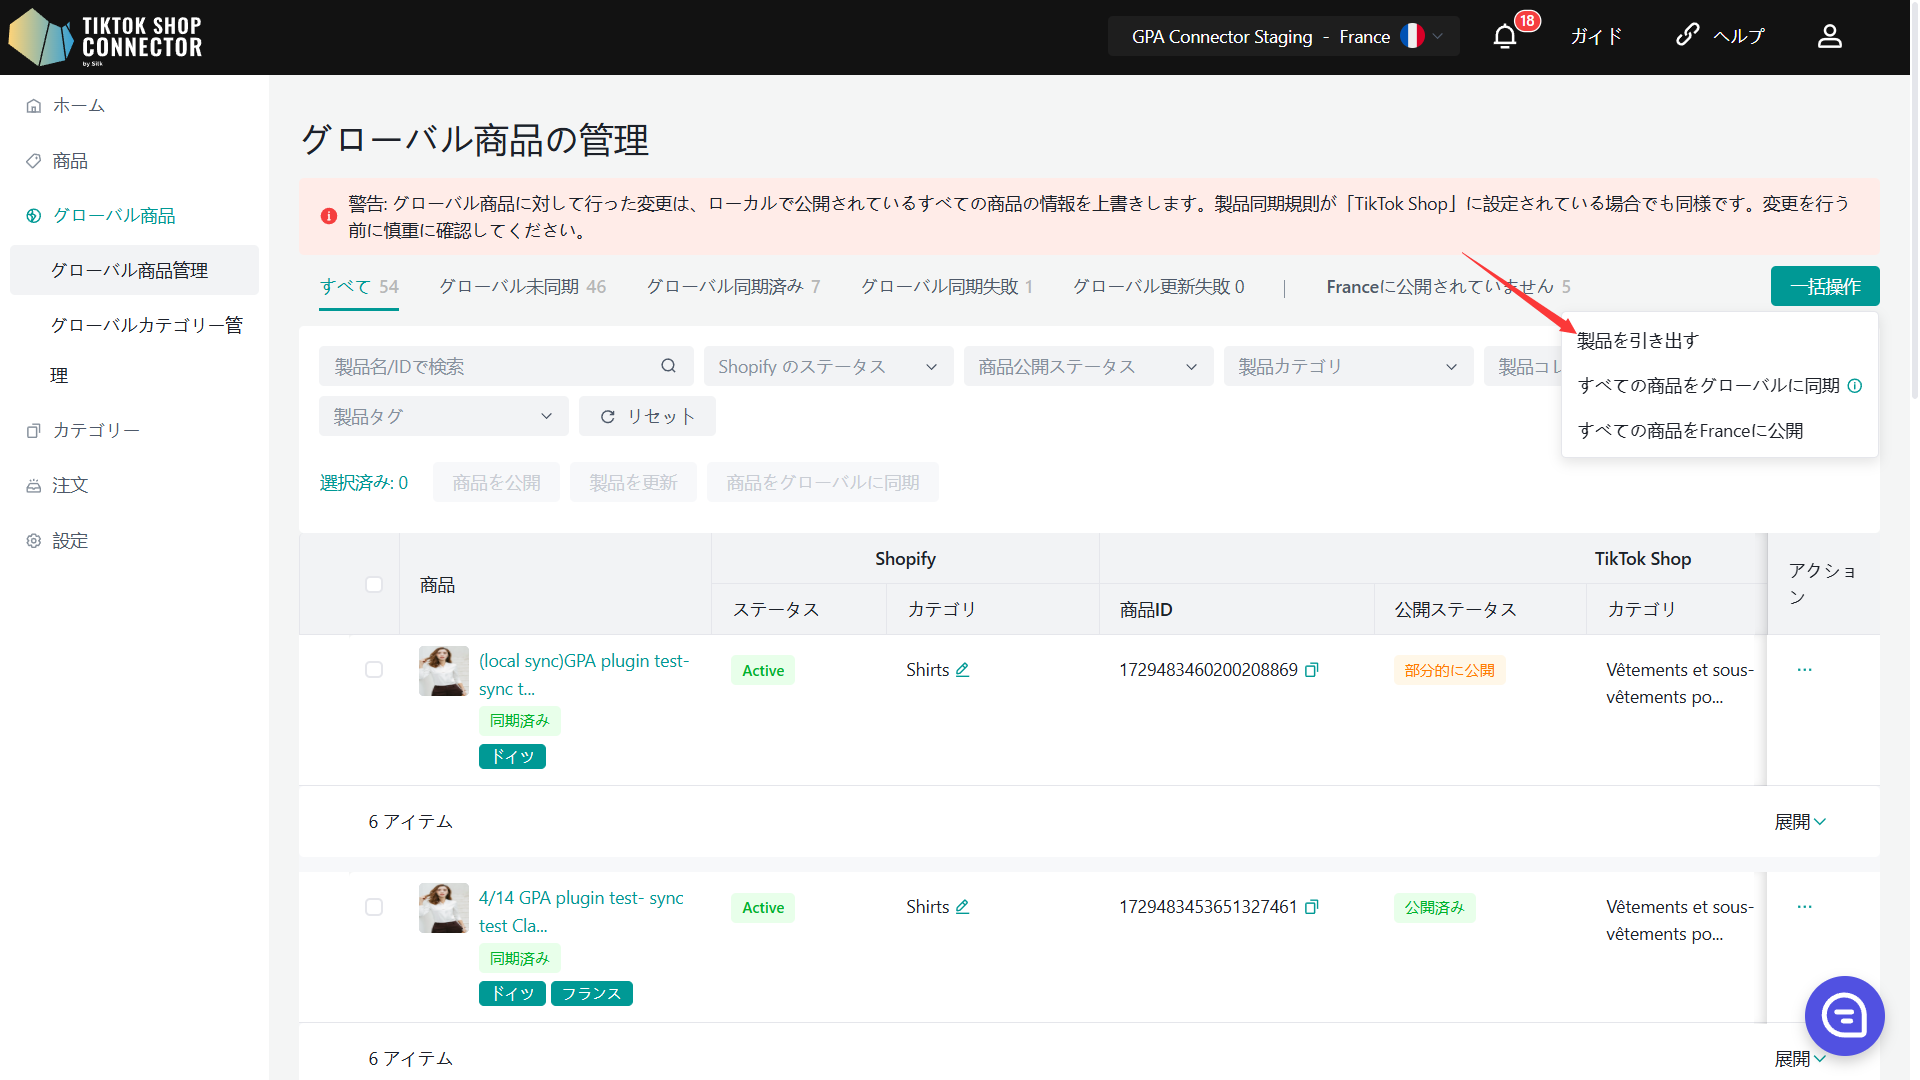Open the ガイド link in header
This screenshot has height=1080, width=1920.
(x=1596, y=37)
